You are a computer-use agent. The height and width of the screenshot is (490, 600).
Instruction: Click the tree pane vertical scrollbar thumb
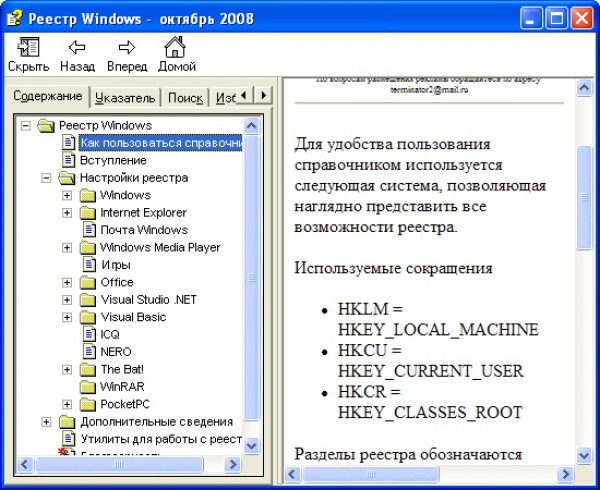pos(251,278)
